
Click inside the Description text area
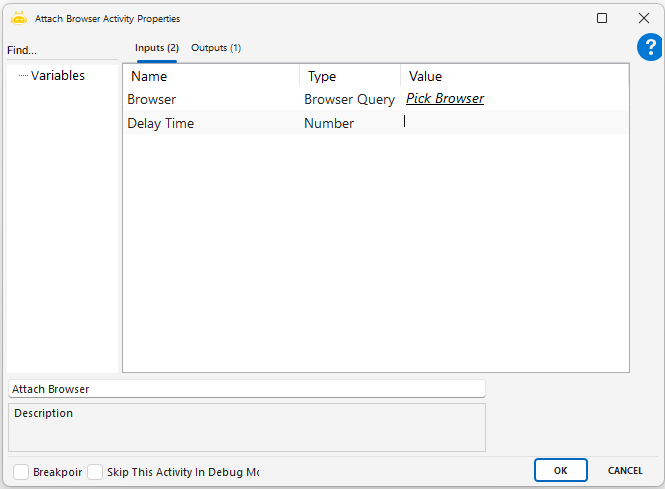pyautogui.click(x=246, y=432)
